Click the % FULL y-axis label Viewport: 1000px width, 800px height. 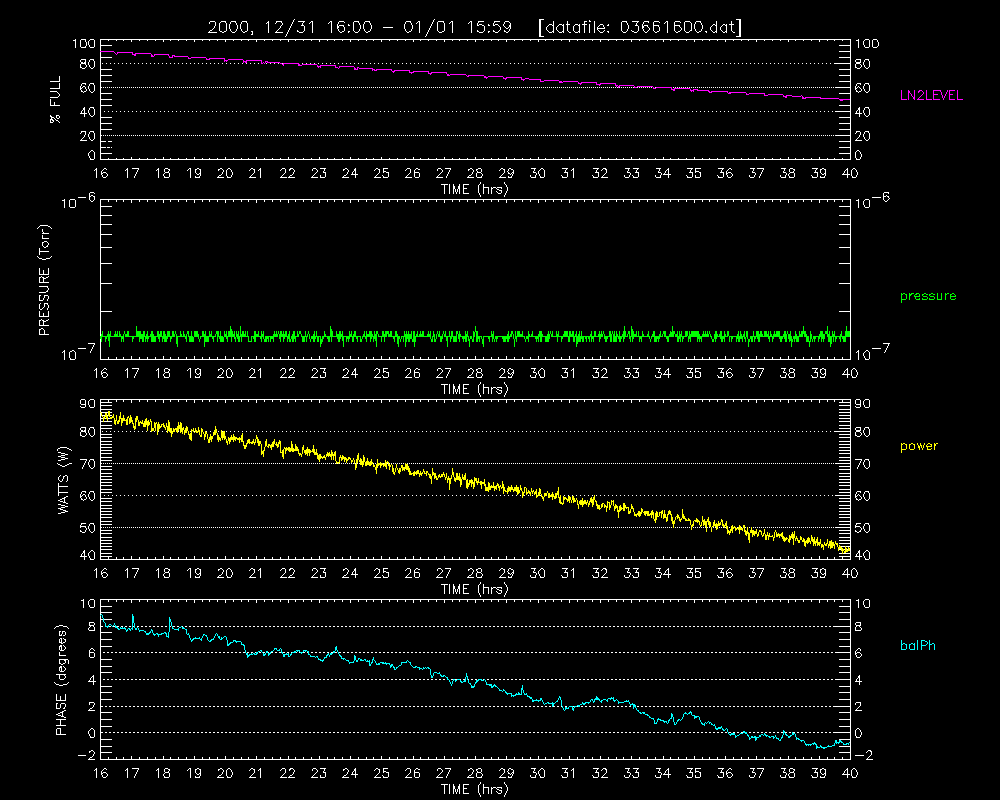(x=55, y=100)
